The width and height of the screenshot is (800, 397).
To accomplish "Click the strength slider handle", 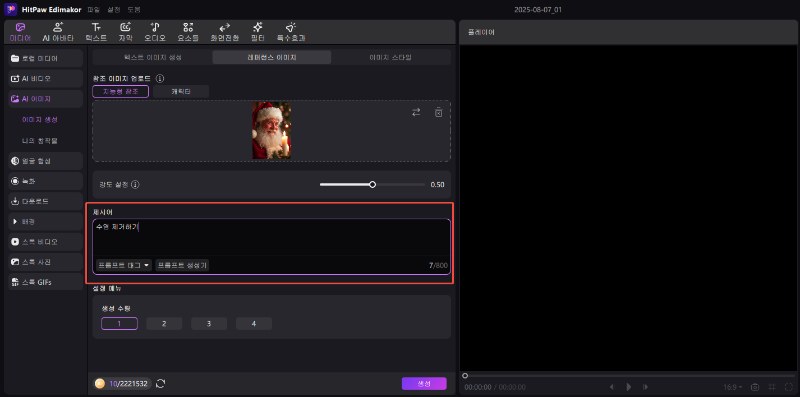I will tap(372, 185).
